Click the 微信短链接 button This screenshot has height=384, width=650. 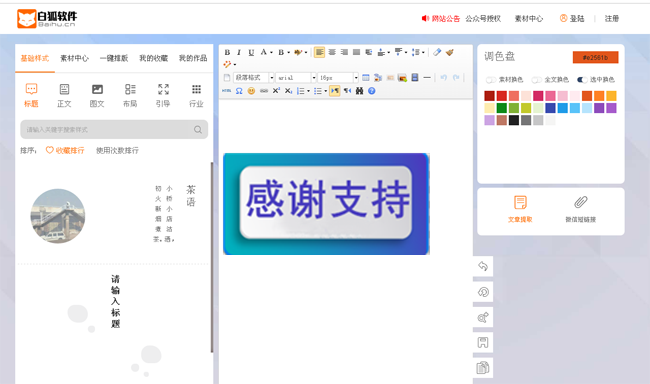pos(580,209)
